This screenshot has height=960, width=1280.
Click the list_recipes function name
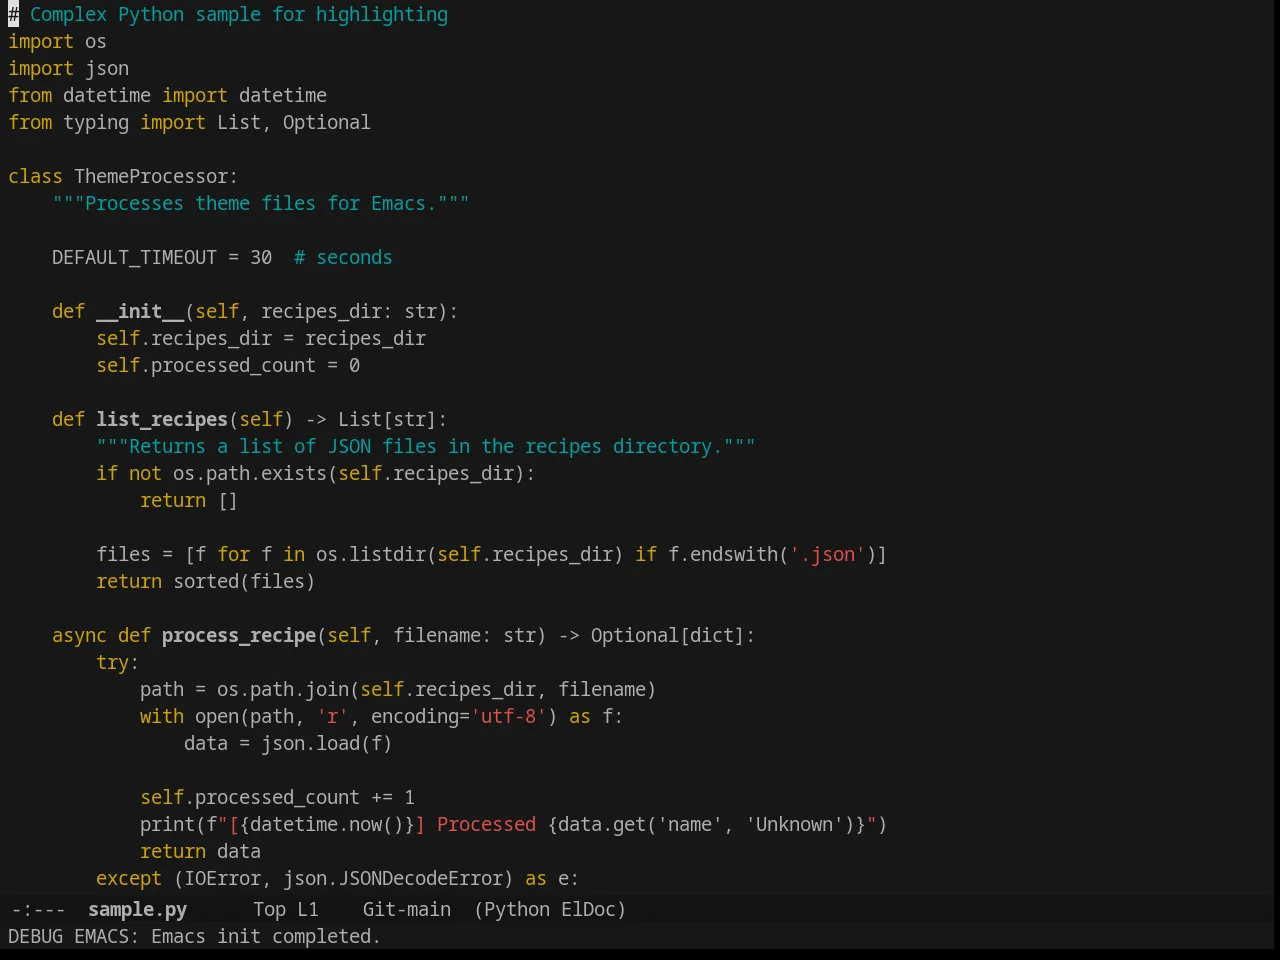[162, 419]
